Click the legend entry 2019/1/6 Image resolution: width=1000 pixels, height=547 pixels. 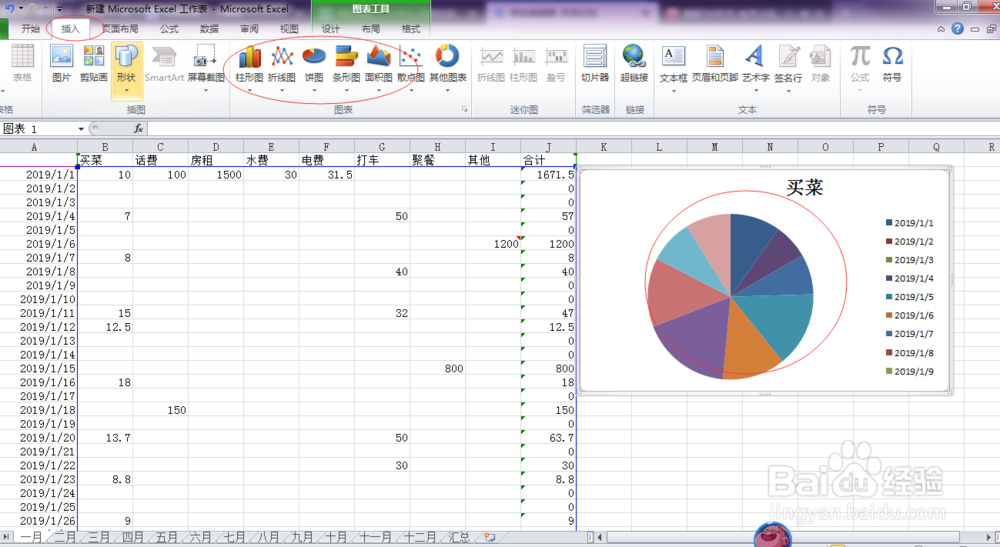click(909, 316)
